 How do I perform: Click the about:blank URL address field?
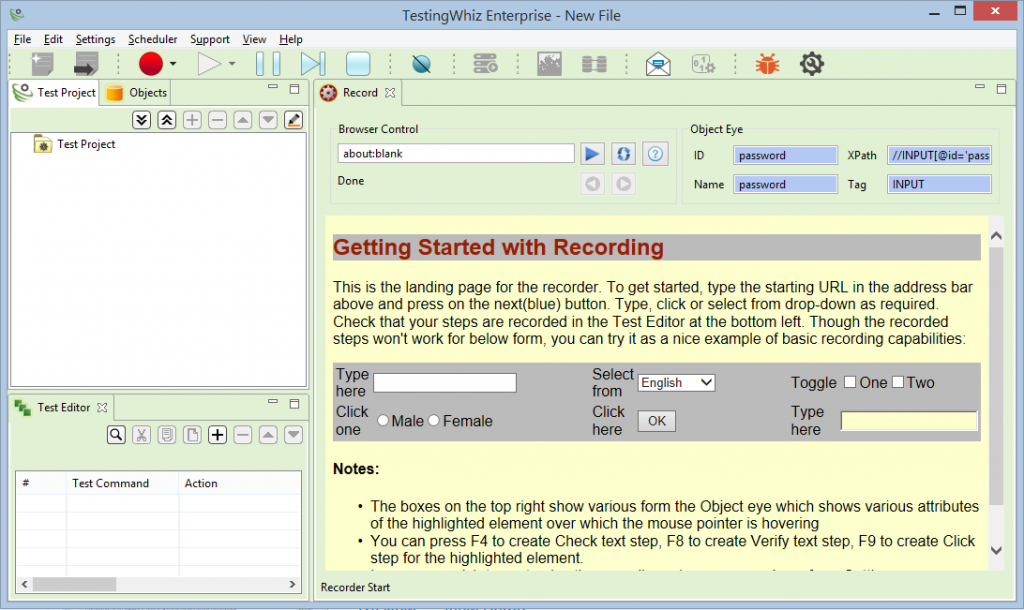456,153
